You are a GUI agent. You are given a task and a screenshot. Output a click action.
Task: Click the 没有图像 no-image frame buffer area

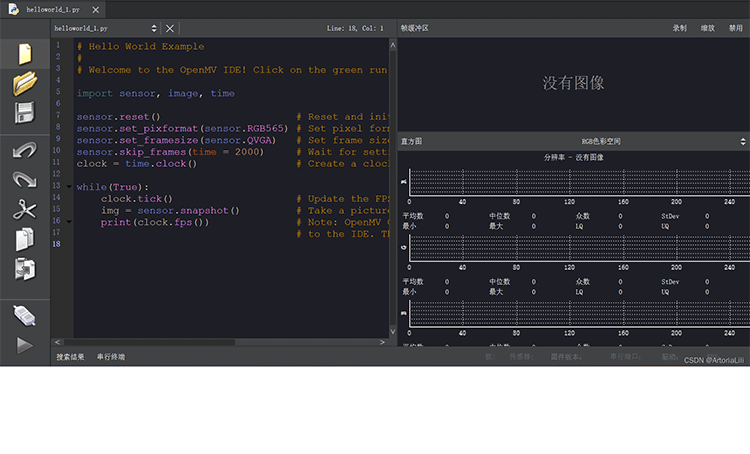coord(573,84)
